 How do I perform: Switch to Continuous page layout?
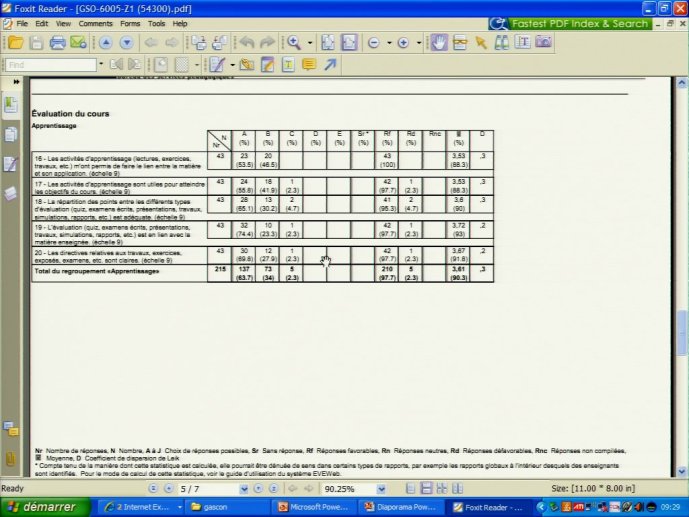(426, 488)
